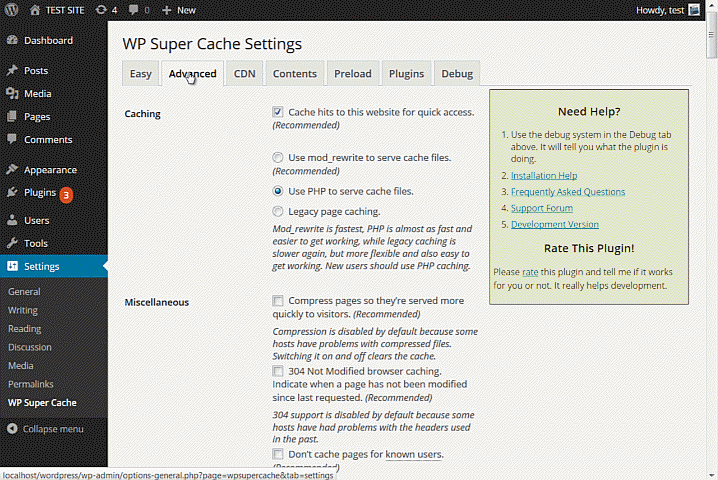Click the vertical scrollbar thumb
Screen dimensions: 718x480
pyautogui.click(x=711, y=35)
